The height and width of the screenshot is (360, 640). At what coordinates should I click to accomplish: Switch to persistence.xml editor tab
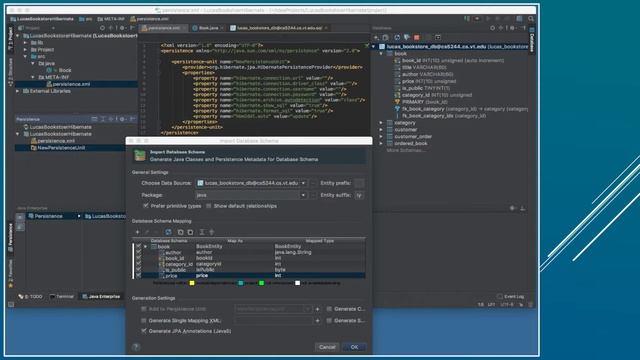162,28
